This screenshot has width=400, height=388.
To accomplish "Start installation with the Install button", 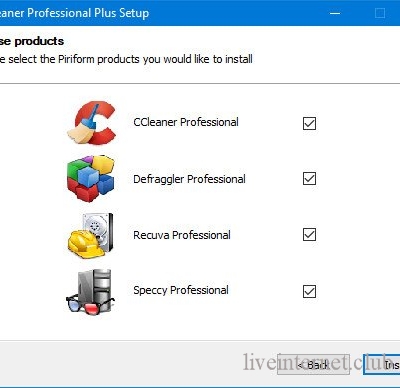I will (x=382, y=365).
